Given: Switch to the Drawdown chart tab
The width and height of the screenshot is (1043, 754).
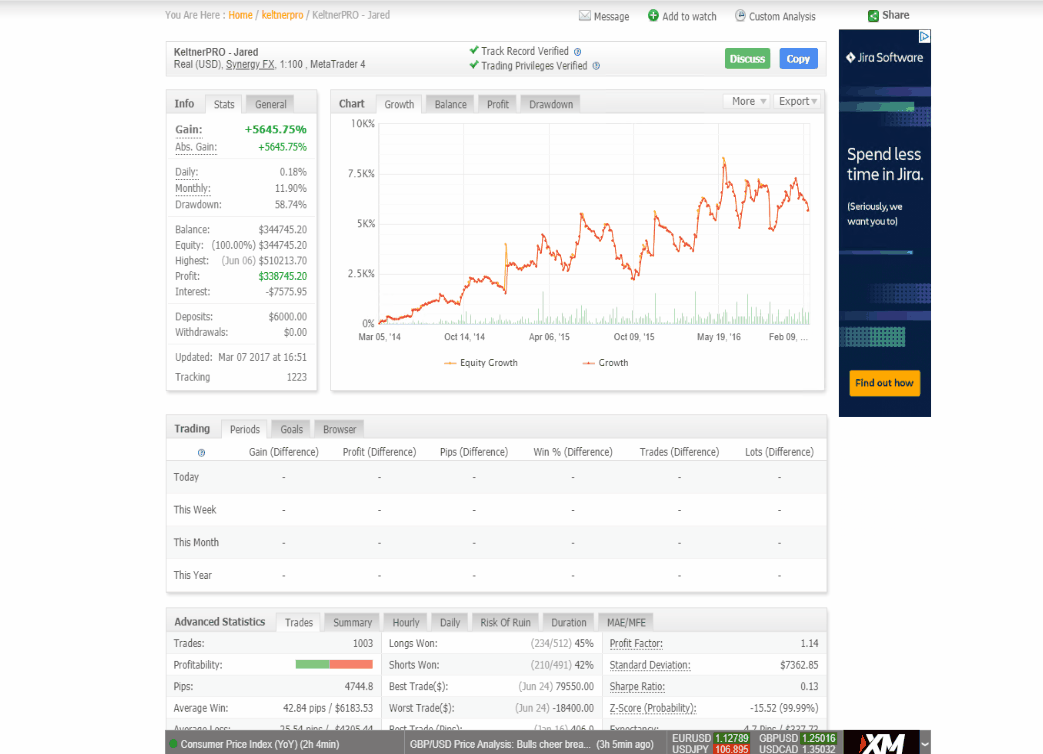Looking at the screenshot, I should (x=551, y=104).
